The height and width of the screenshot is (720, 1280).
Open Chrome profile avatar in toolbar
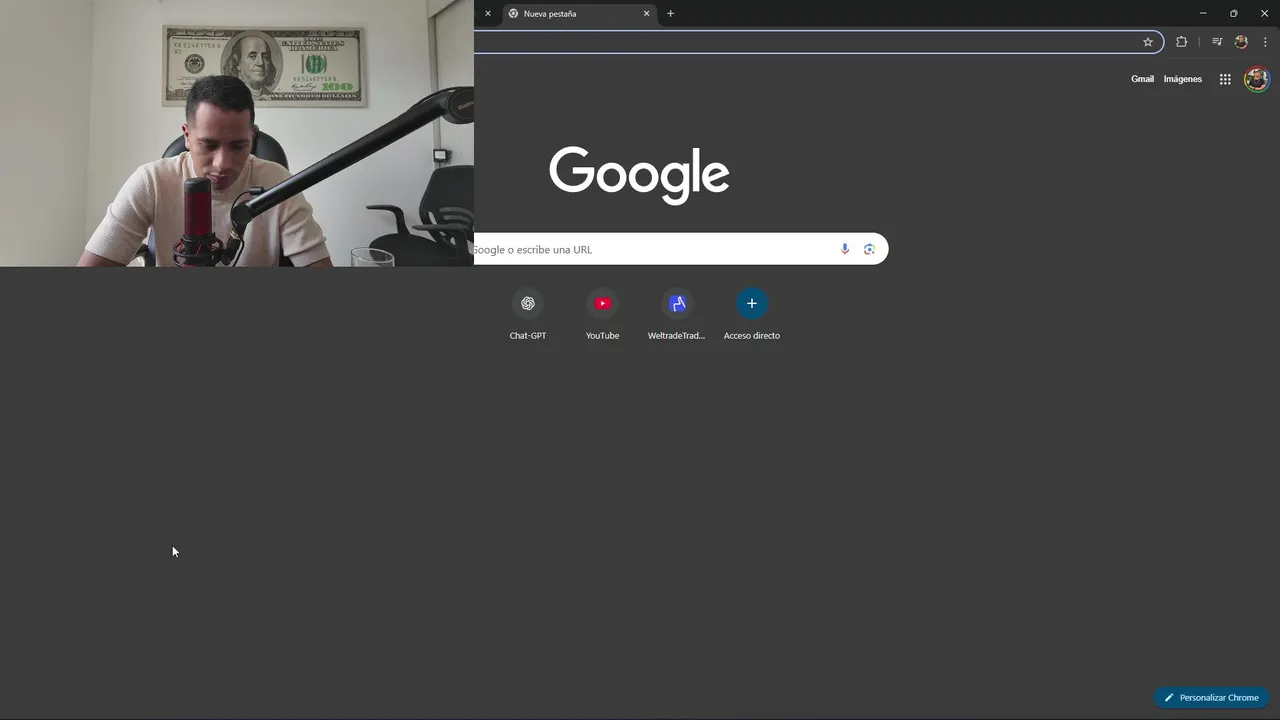[1241, 42]
